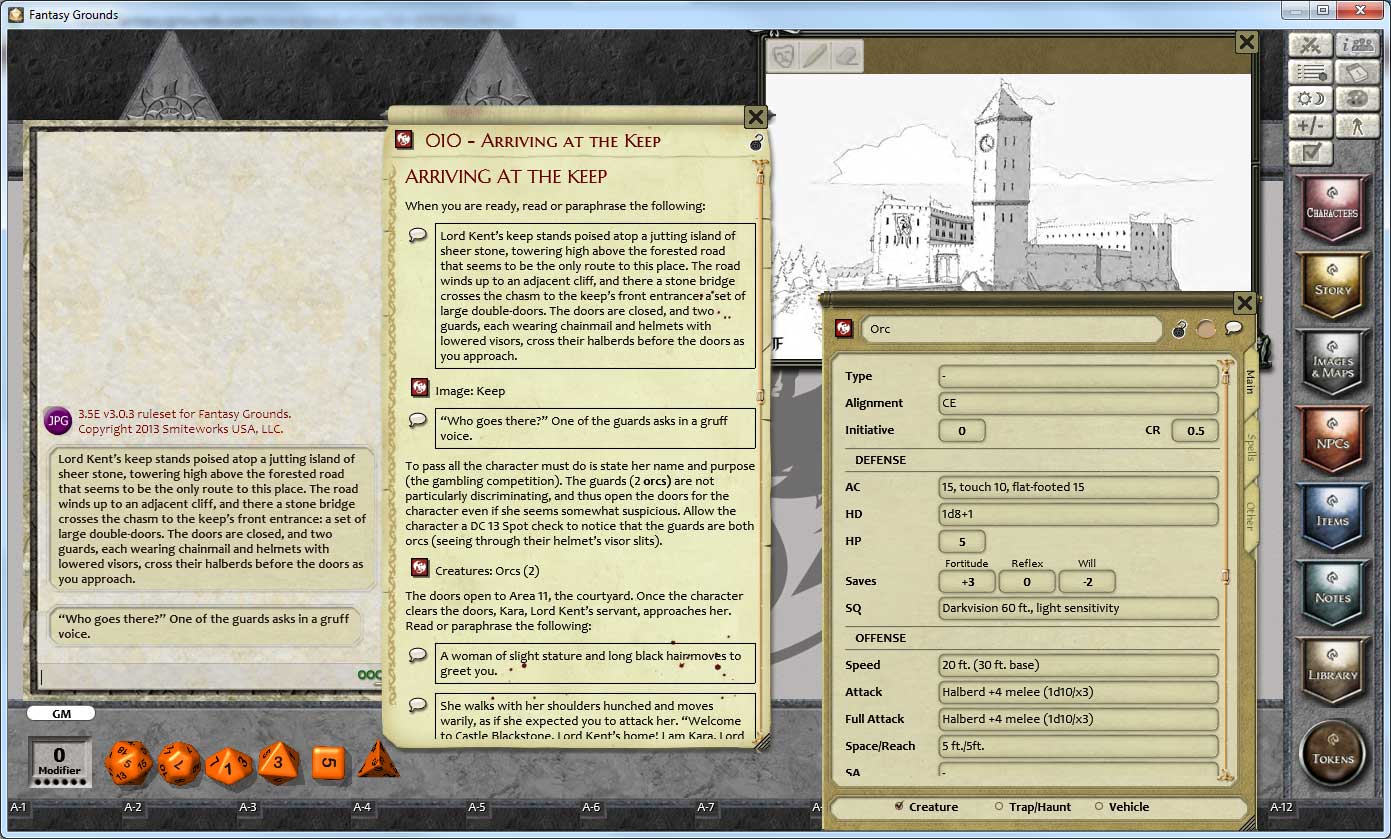Switch to the Other tab on Orc sheet
Viewport: 1391px width, 839px height.
tap(1250, 515)
